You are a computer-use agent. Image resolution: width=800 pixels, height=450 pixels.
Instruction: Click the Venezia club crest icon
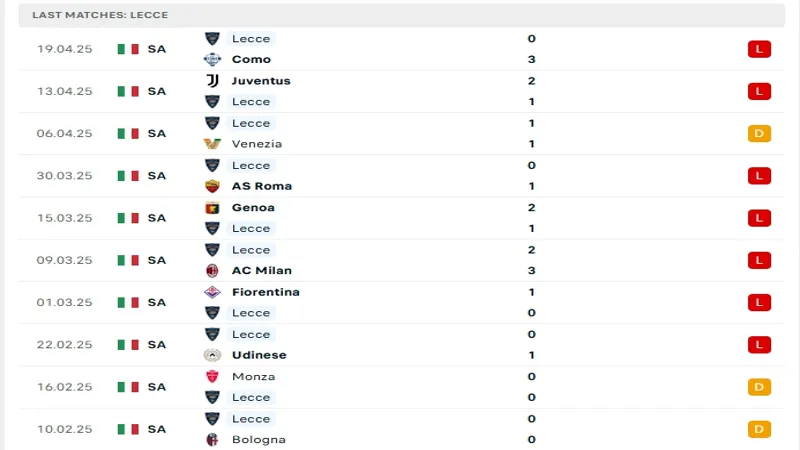[x=212, y=144]
